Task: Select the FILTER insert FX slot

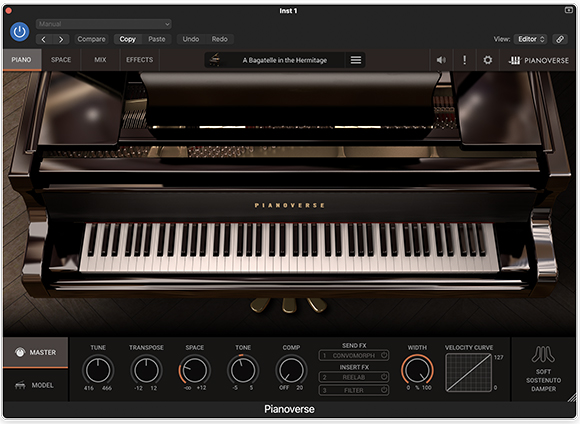Action: point(354,390)
